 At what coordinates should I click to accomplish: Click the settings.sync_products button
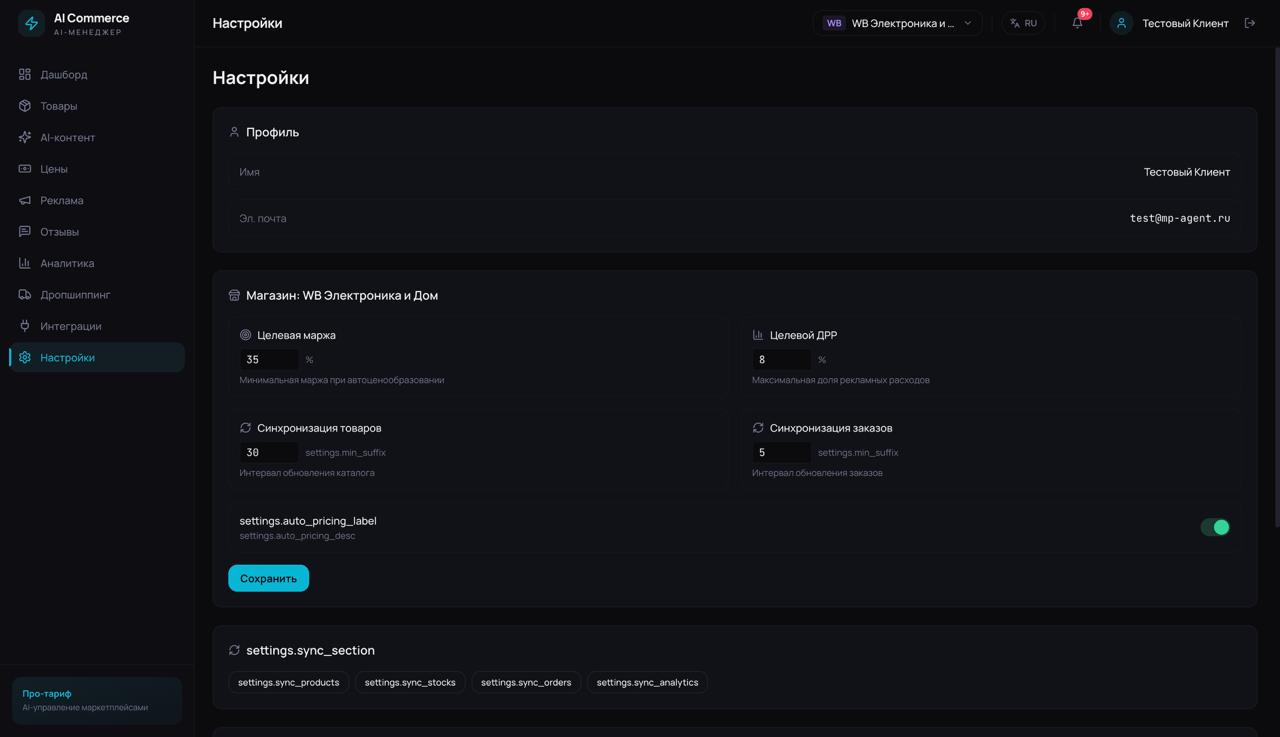click(x=288, y=682)
